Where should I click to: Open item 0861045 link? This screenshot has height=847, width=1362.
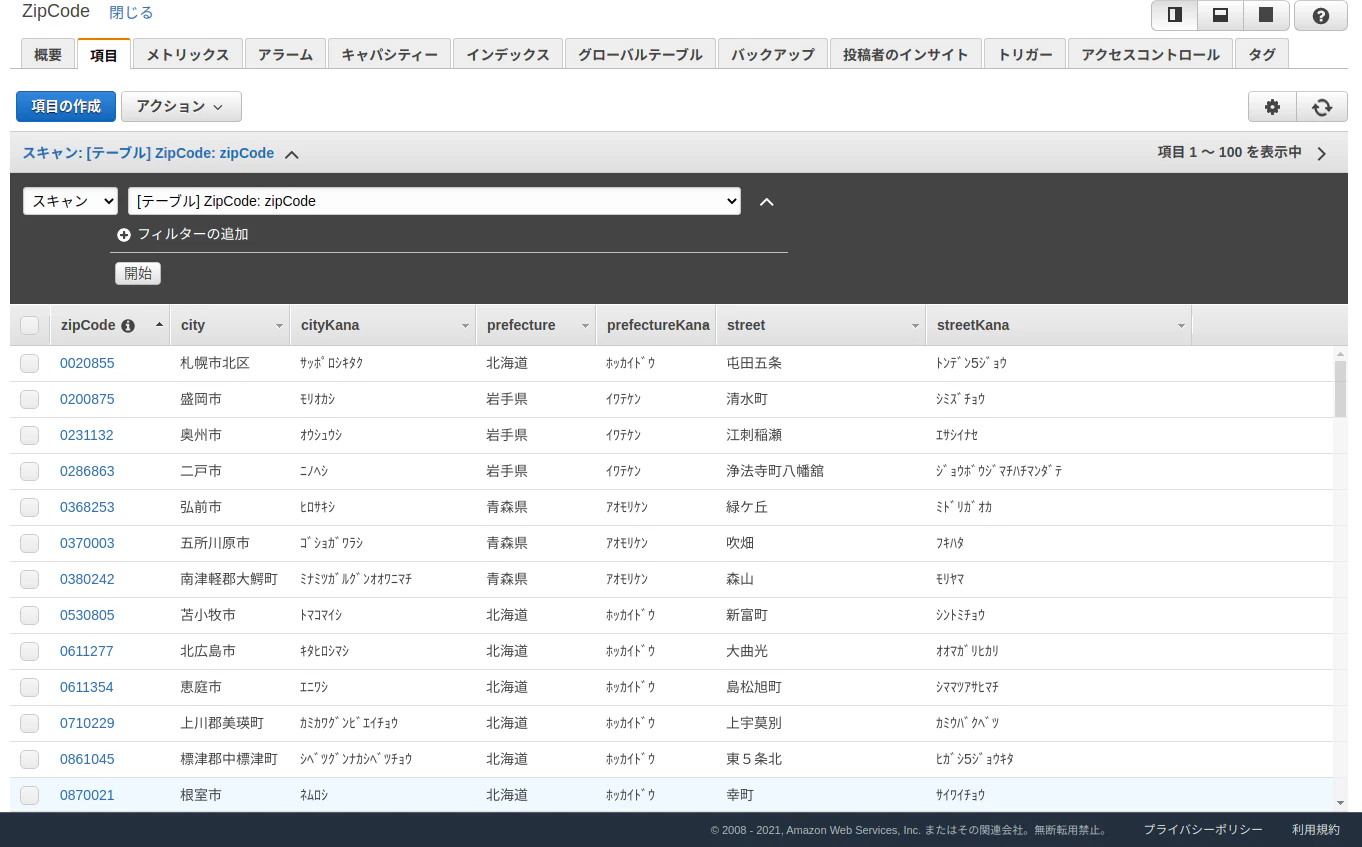pos(87,759)
